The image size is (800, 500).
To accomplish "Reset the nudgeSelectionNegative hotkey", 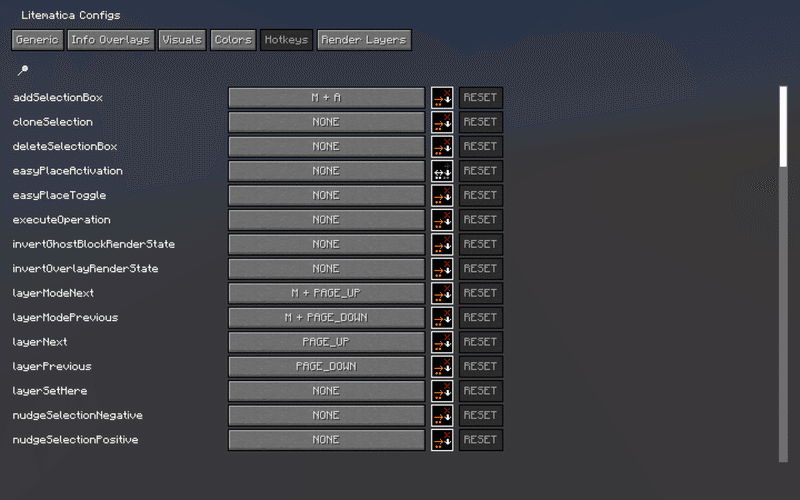I will (x=481, y=415).
